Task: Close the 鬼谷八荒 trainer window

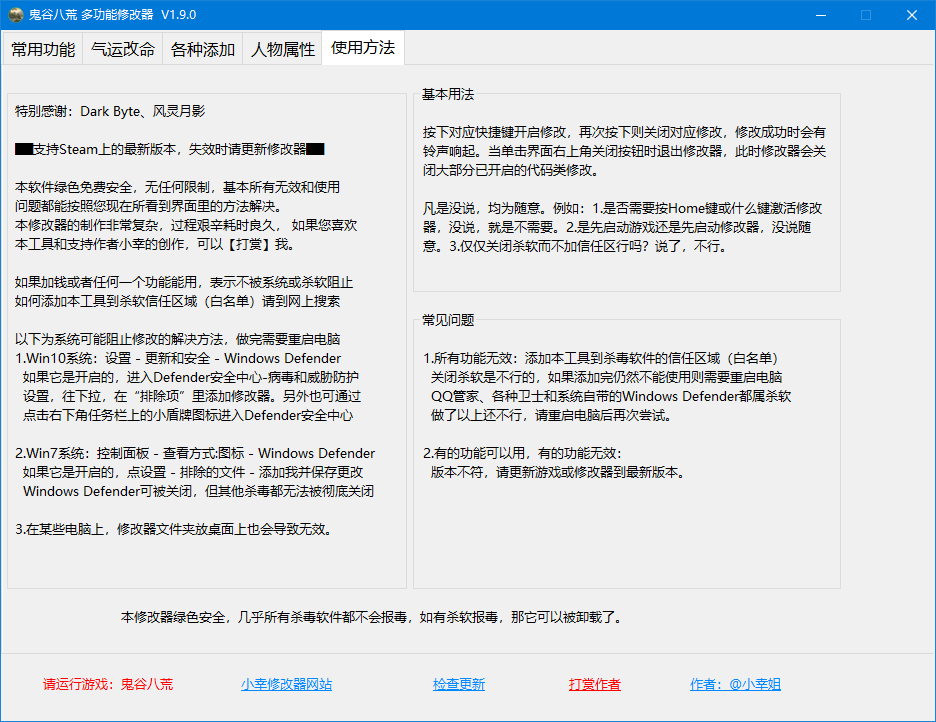Action: click(x=912, y=15)
